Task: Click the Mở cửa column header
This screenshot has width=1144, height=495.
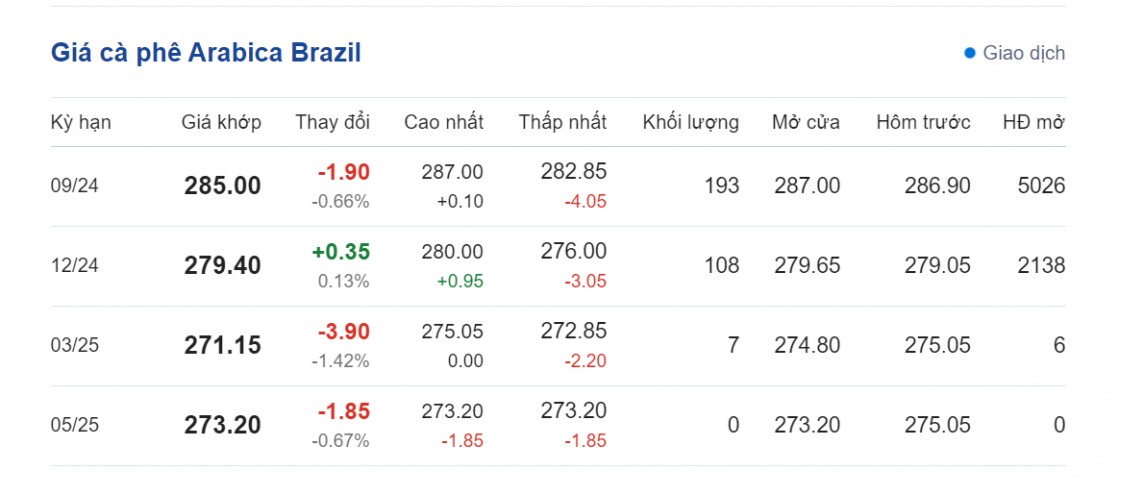Action: tap(805, 123)
